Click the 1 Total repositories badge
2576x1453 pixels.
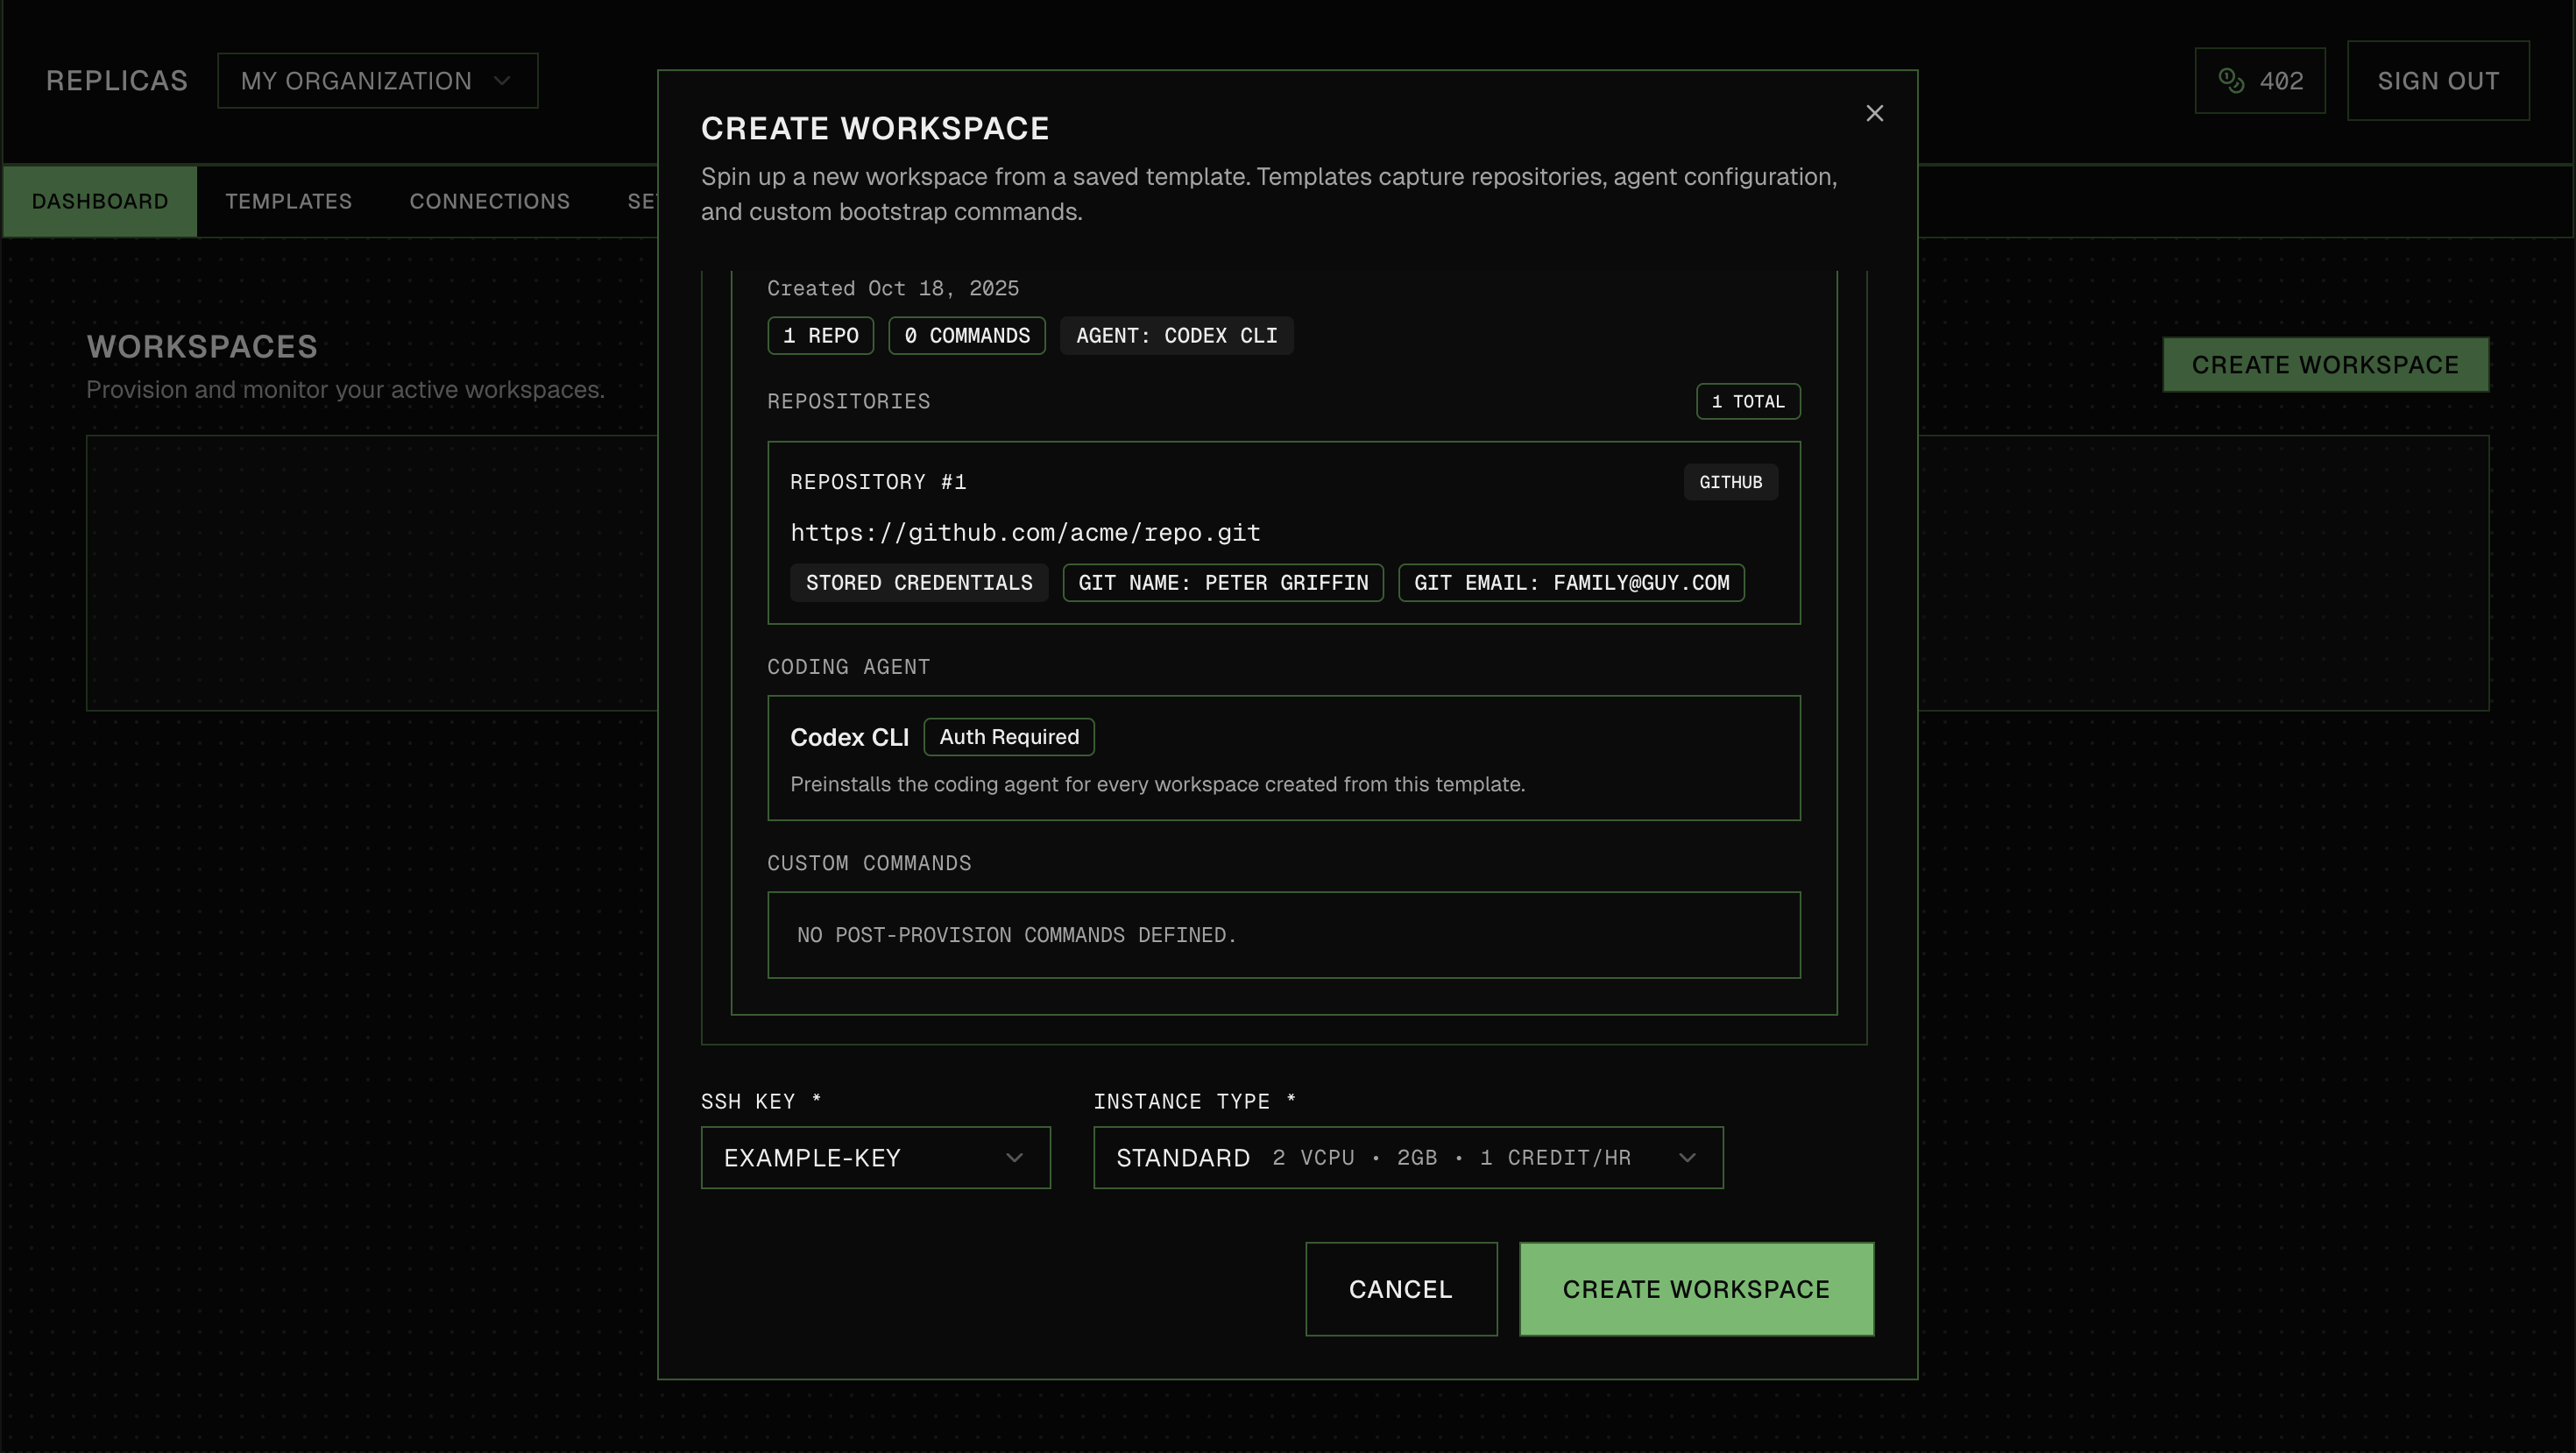pos(1747,401)
